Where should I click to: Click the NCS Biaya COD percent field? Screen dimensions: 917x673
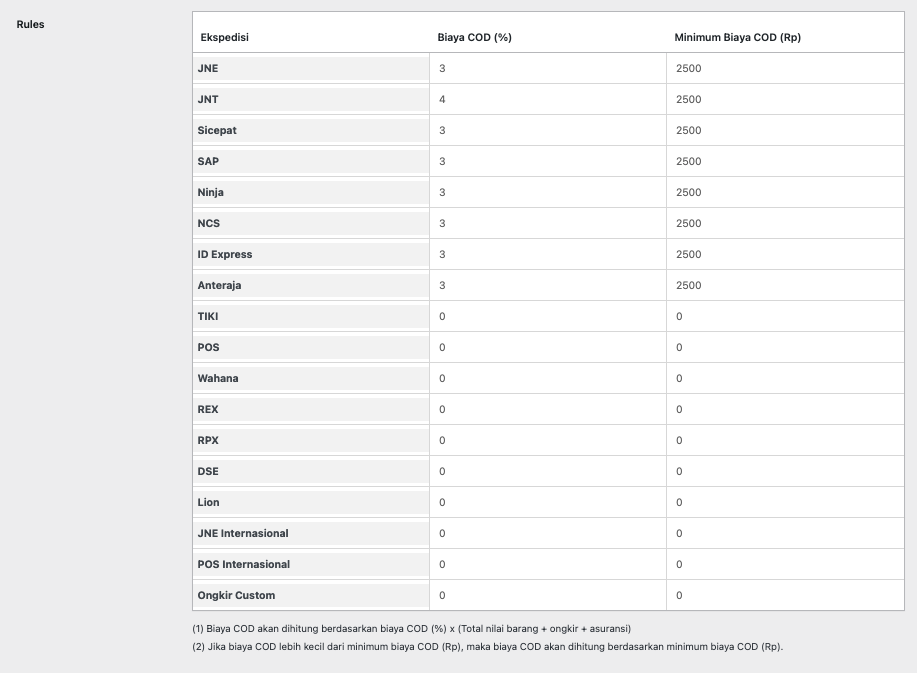click(x=547, y=223)
